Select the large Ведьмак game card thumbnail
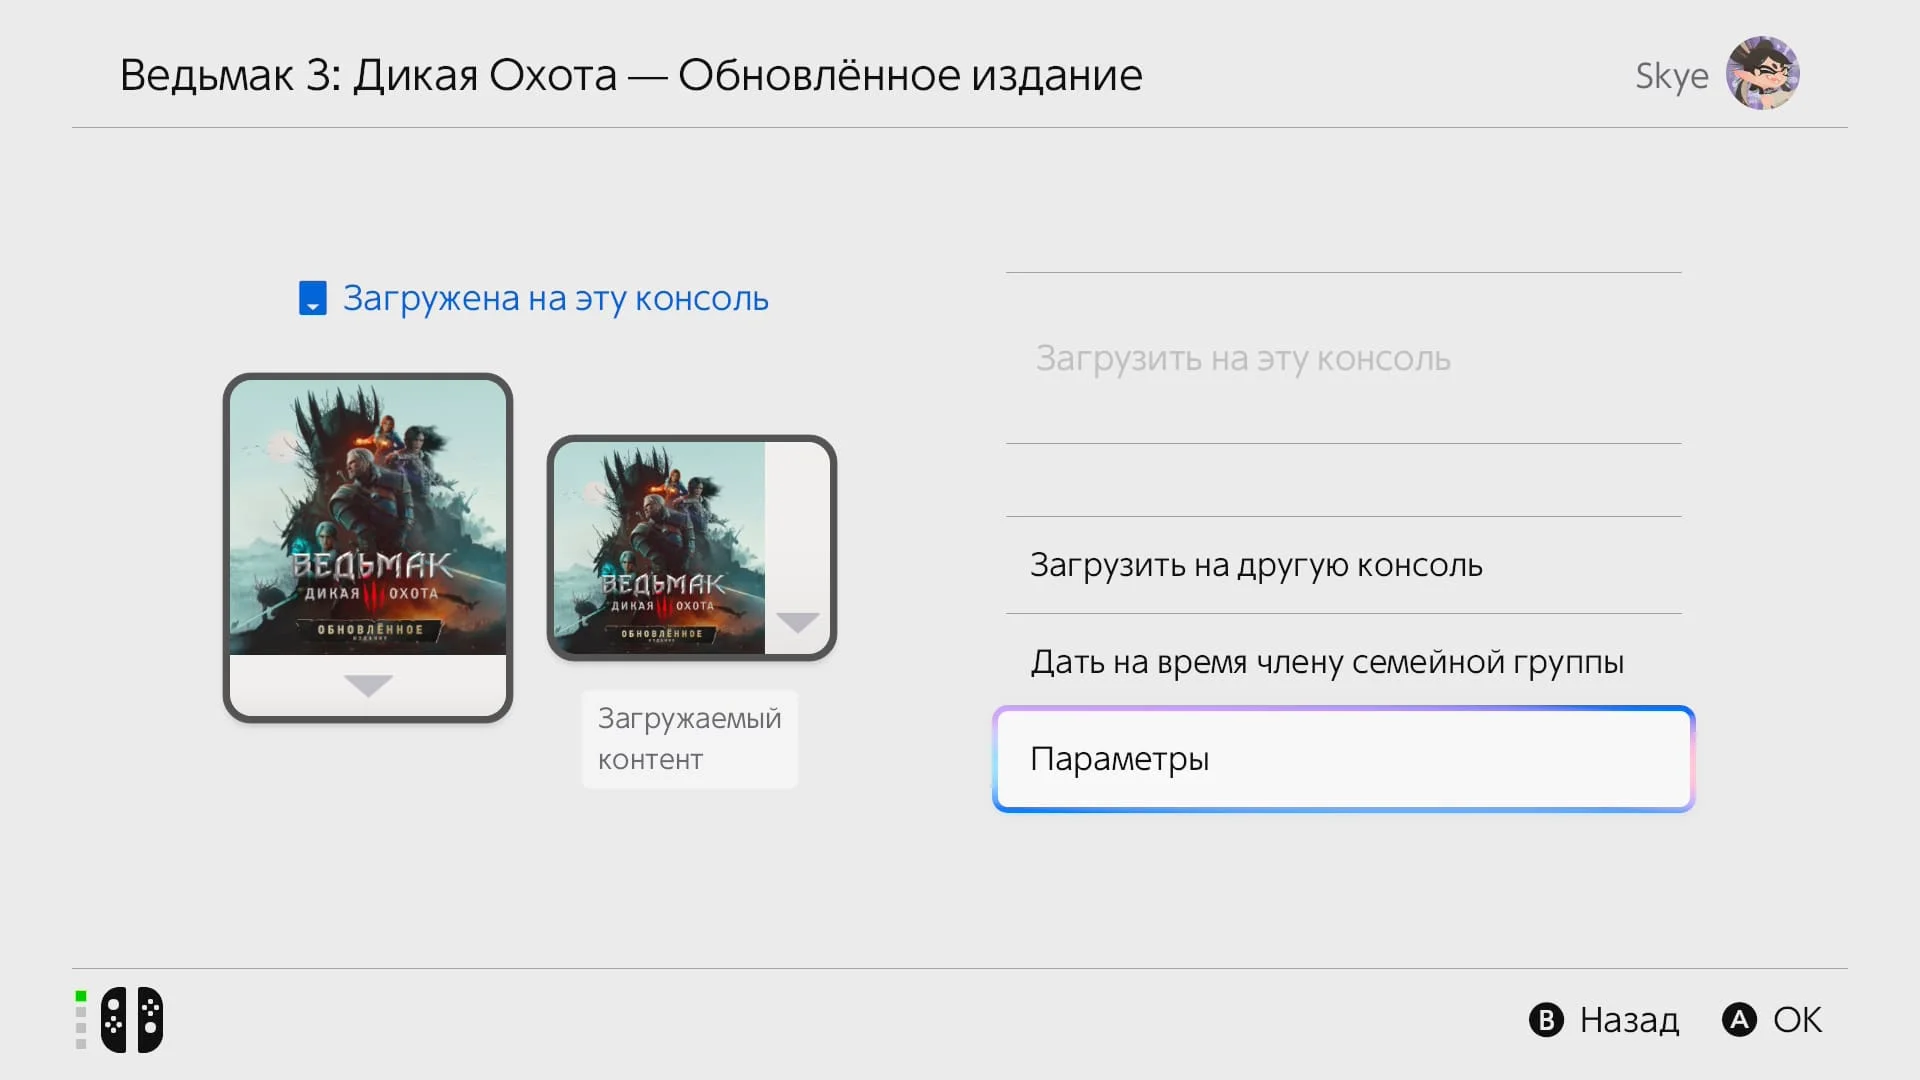 point(368,548)
